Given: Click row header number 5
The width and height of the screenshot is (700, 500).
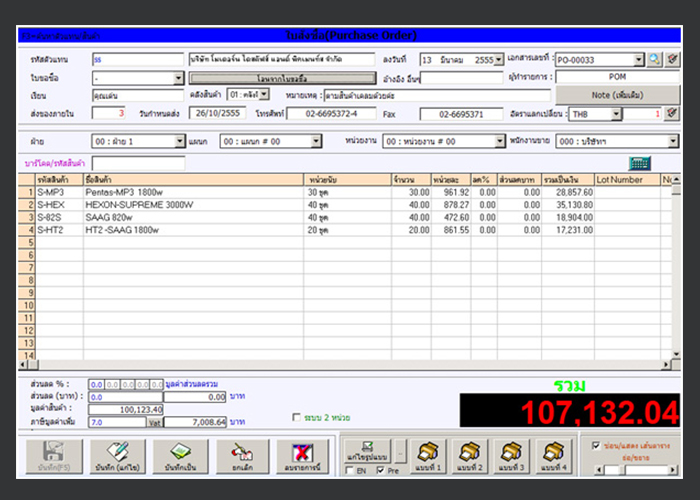Looking at the screenshot, I should tap(27, 242).
